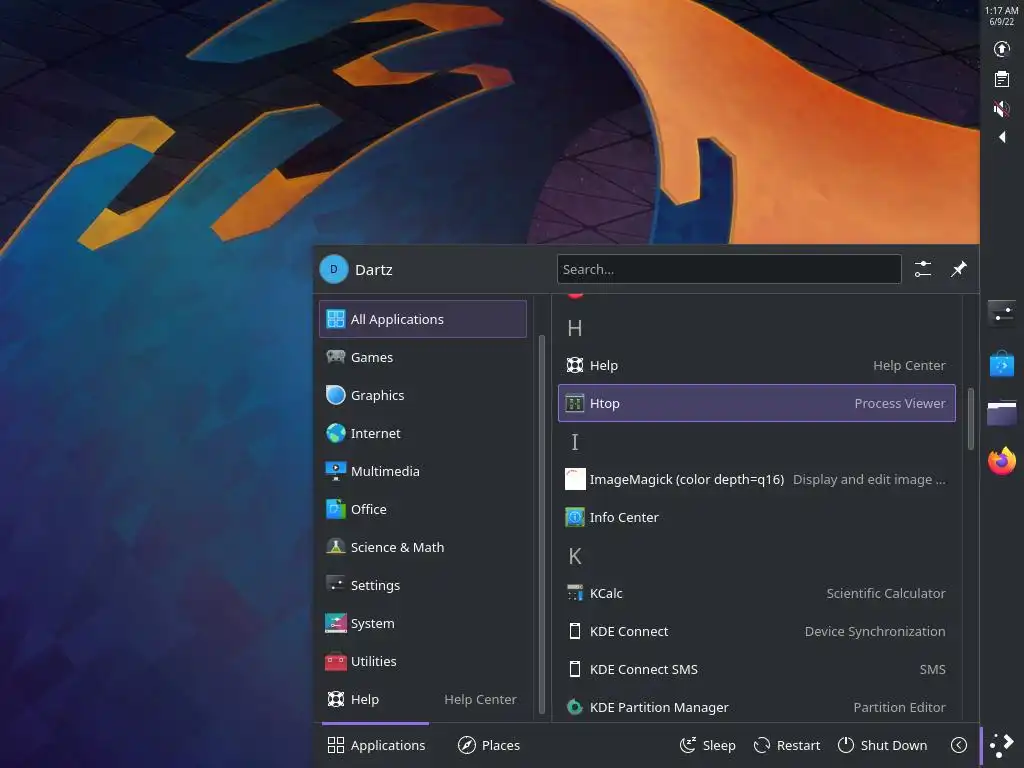The height and width of the screenshot is (768, 1024).
Task: Click the Info Center icon
Action: pyautogui.click(x=575, y=517)
